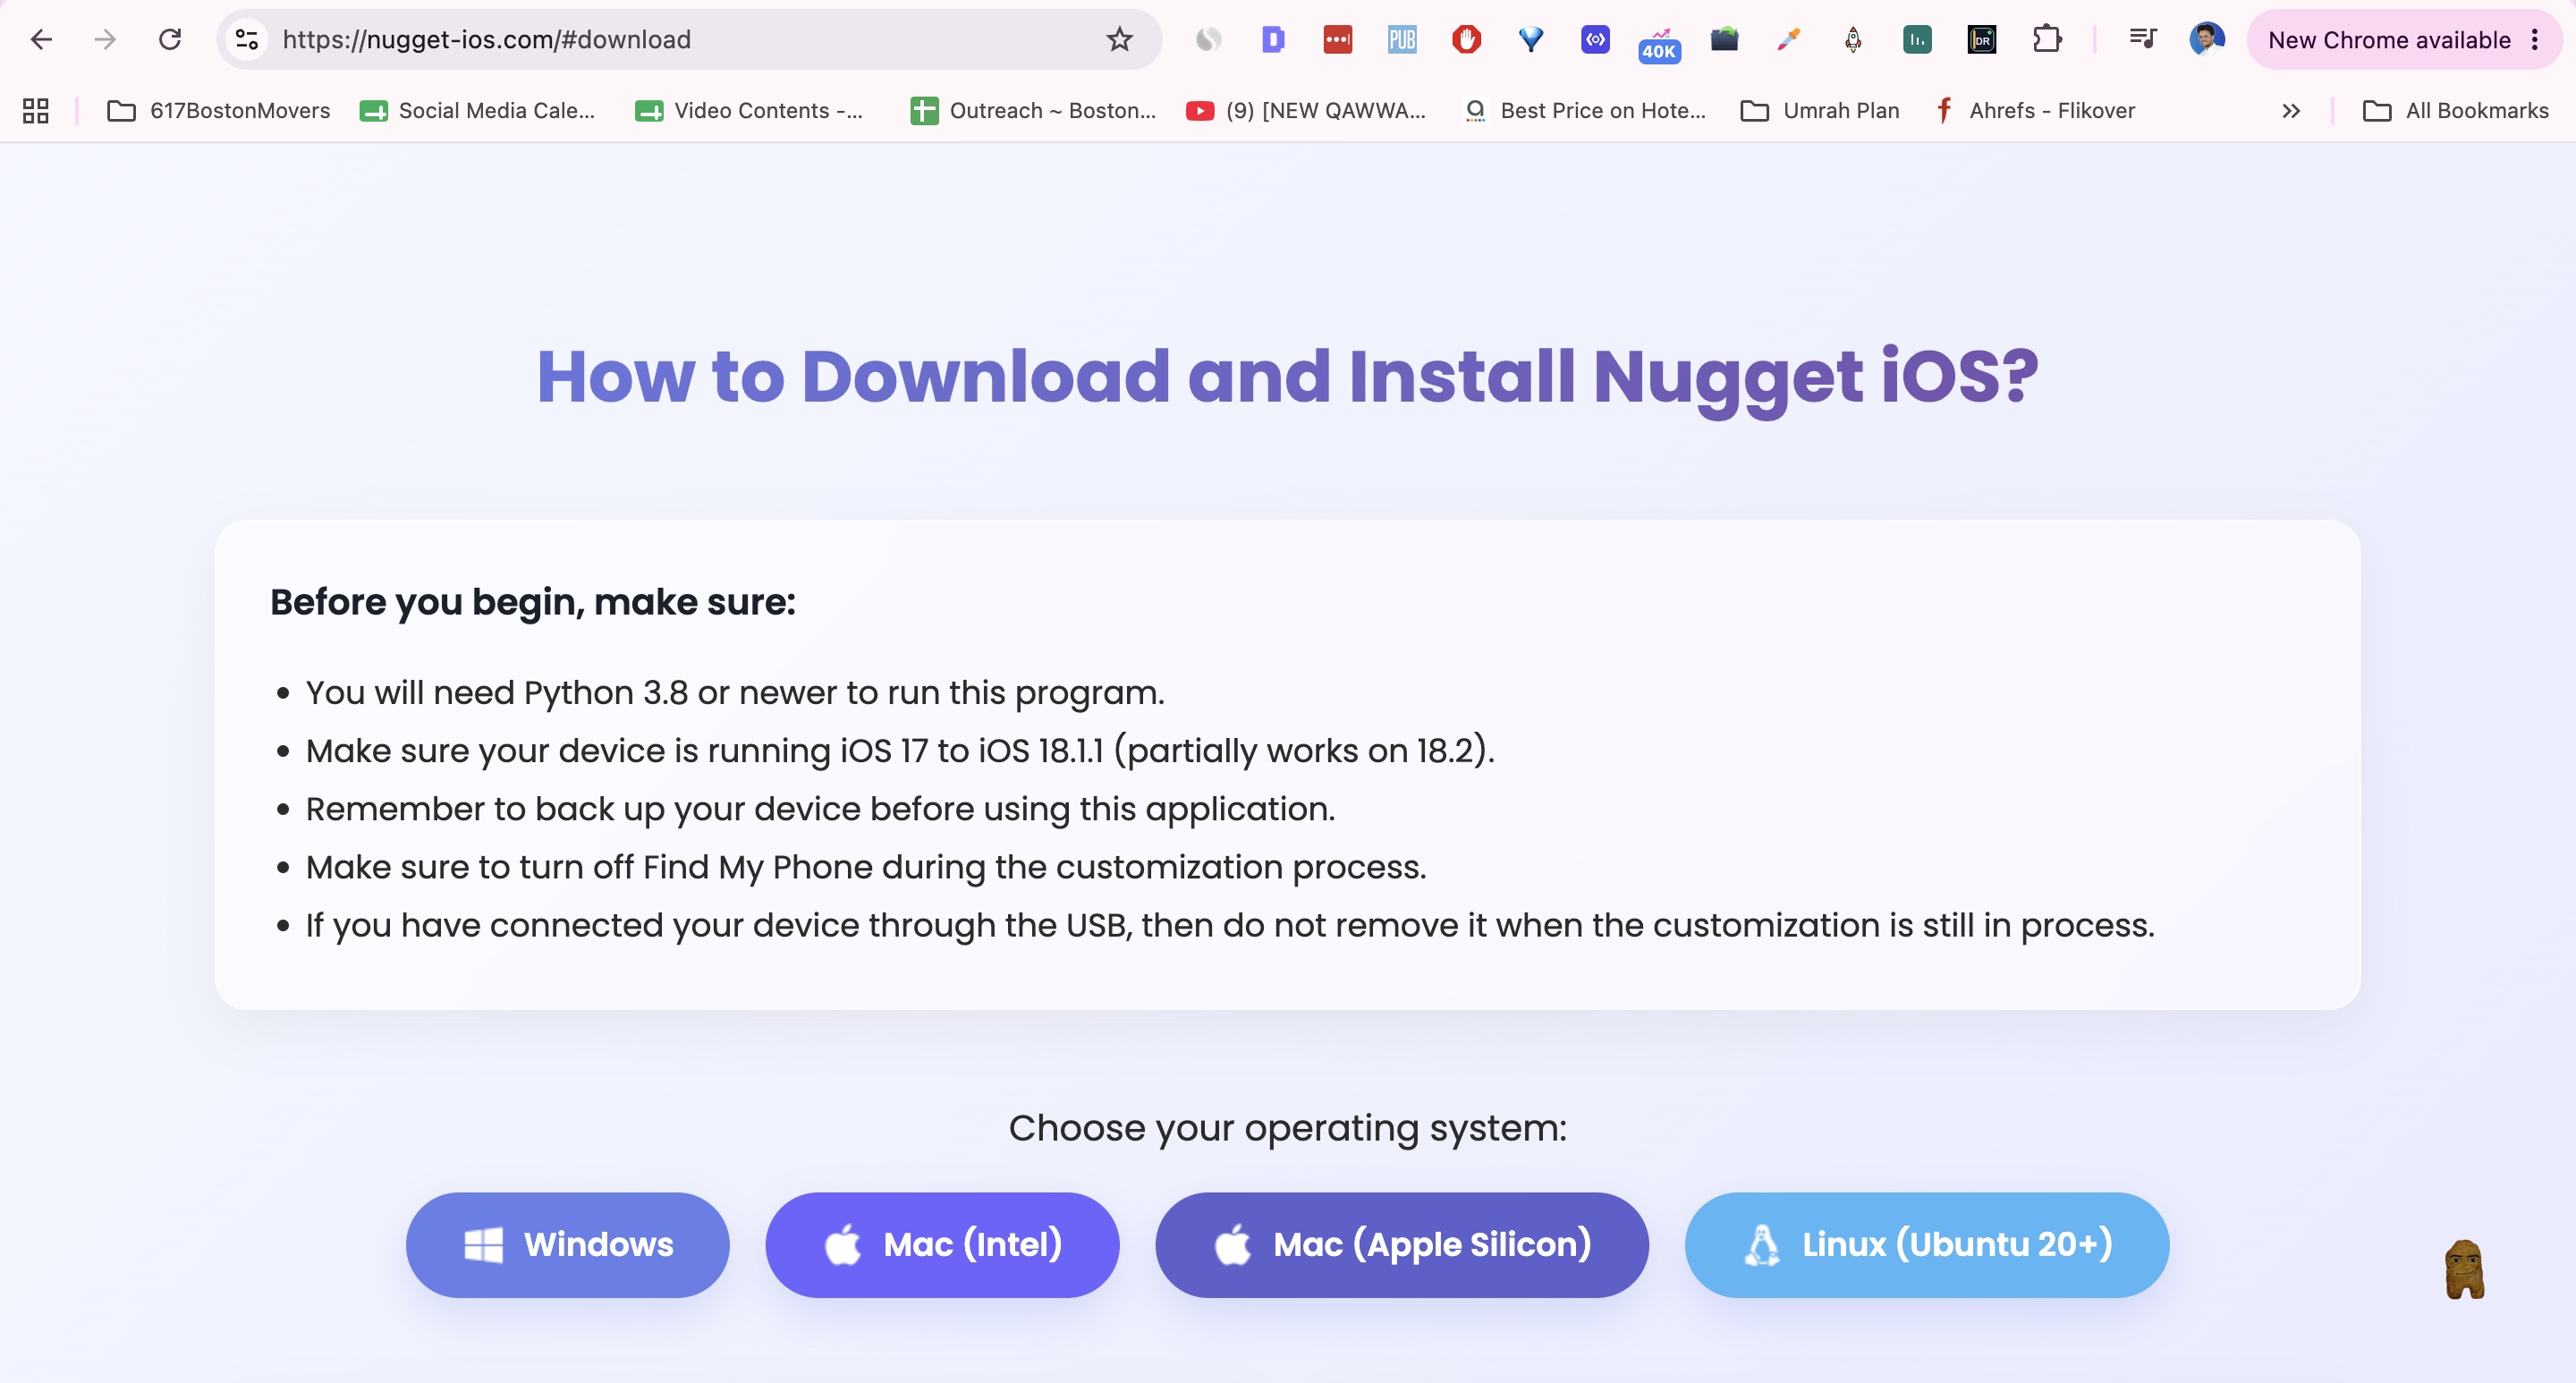The width and height of the screenshot is (2576, 1383).
Task: Click the iOS 17 to iOS 18.1.1 bullet
Action: tap(900, 750)
